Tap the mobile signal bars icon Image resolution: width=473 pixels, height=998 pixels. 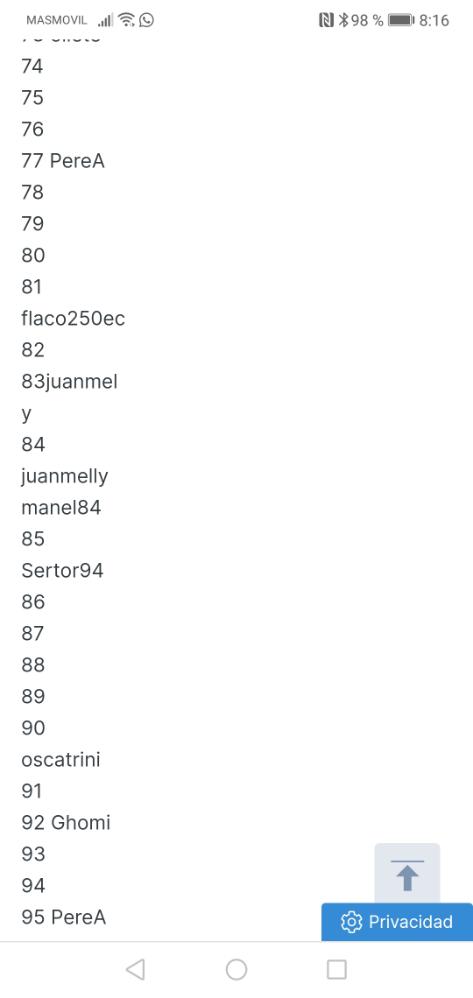[x=106, y=20]
